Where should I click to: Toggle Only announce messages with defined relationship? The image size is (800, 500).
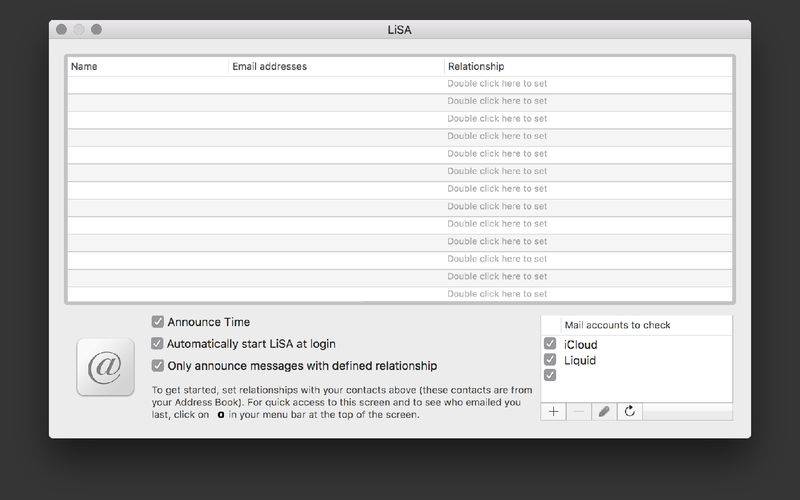coord(158,365)
